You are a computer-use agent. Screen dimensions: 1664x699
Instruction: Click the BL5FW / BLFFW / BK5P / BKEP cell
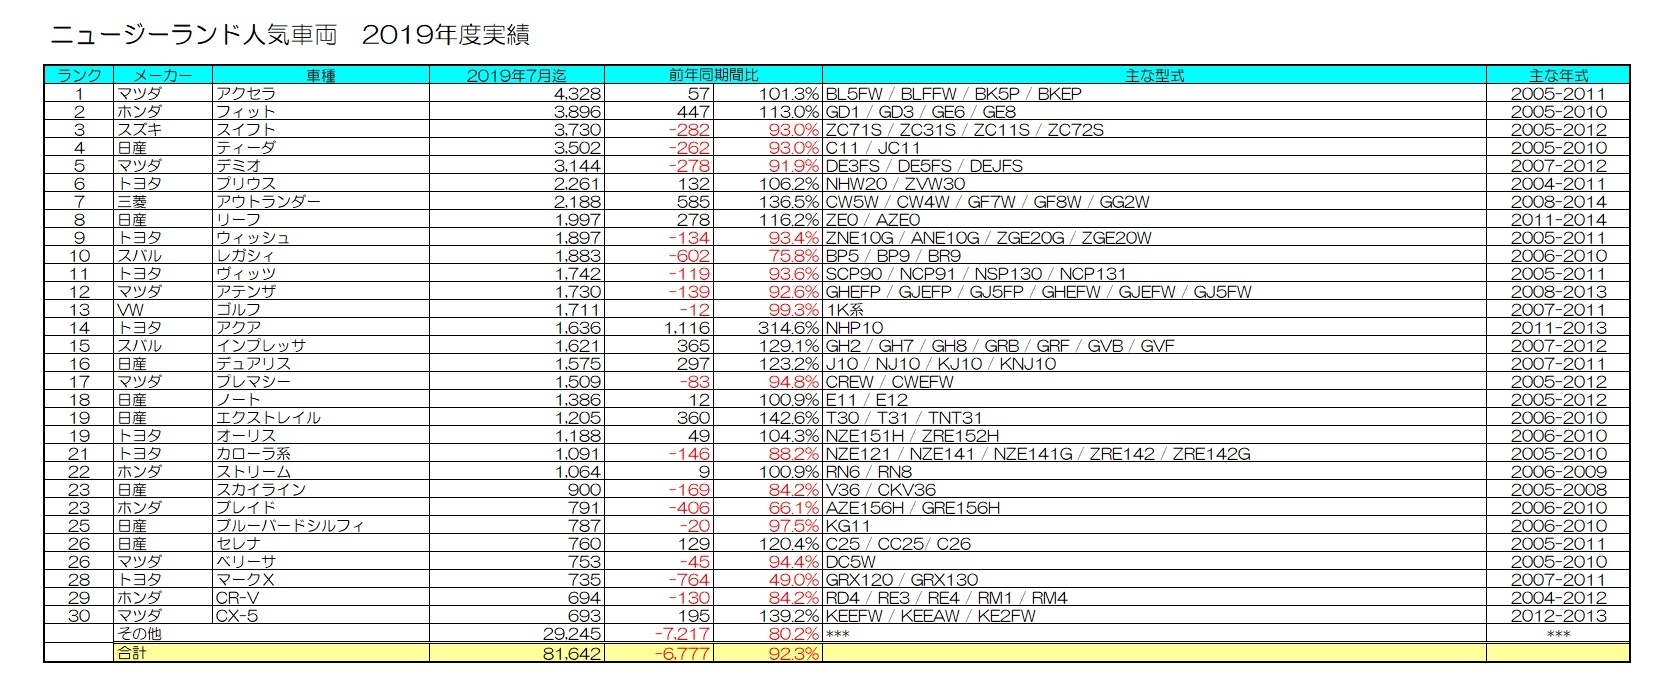[x=1154, y=93]
